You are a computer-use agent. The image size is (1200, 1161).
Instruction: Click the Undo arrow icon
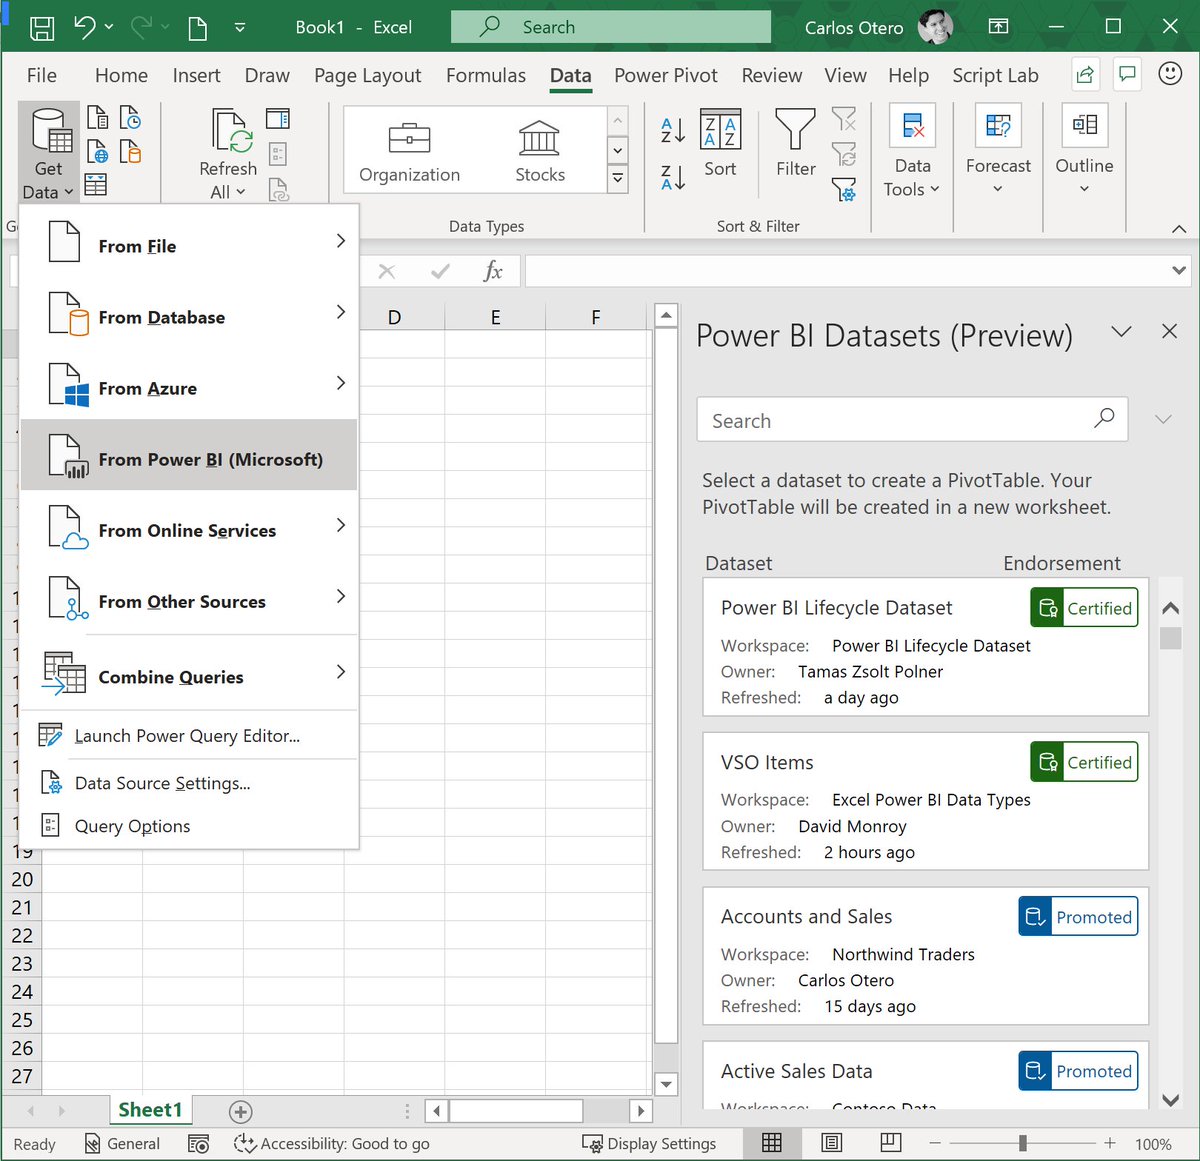pos(85,27)
